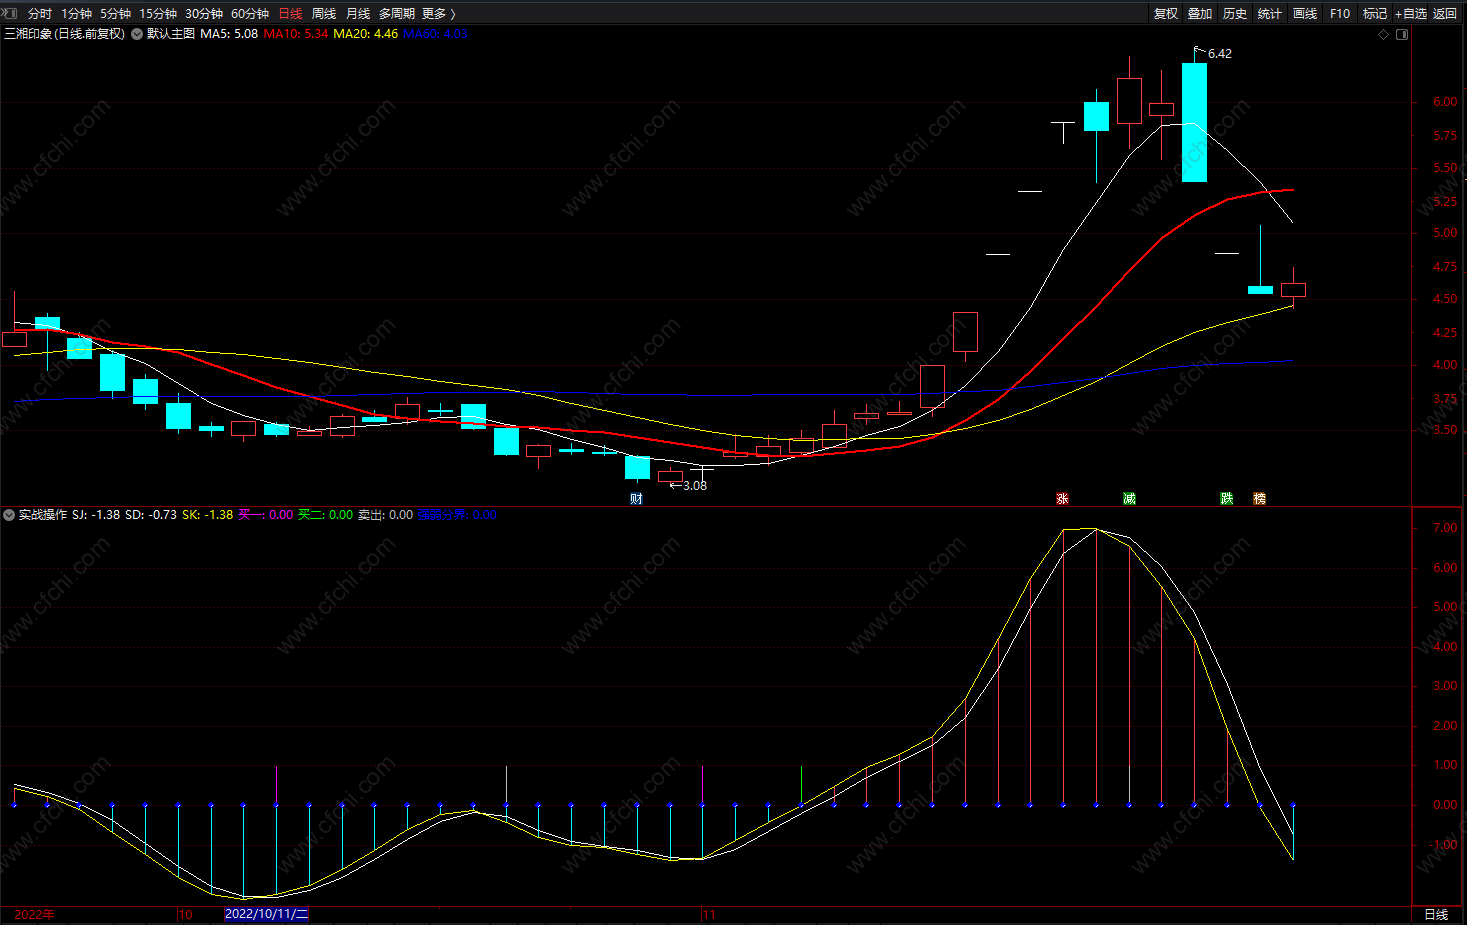
Task: Expand the 默认主图 indicator dropdown arrow
Action: coord(137,34)
